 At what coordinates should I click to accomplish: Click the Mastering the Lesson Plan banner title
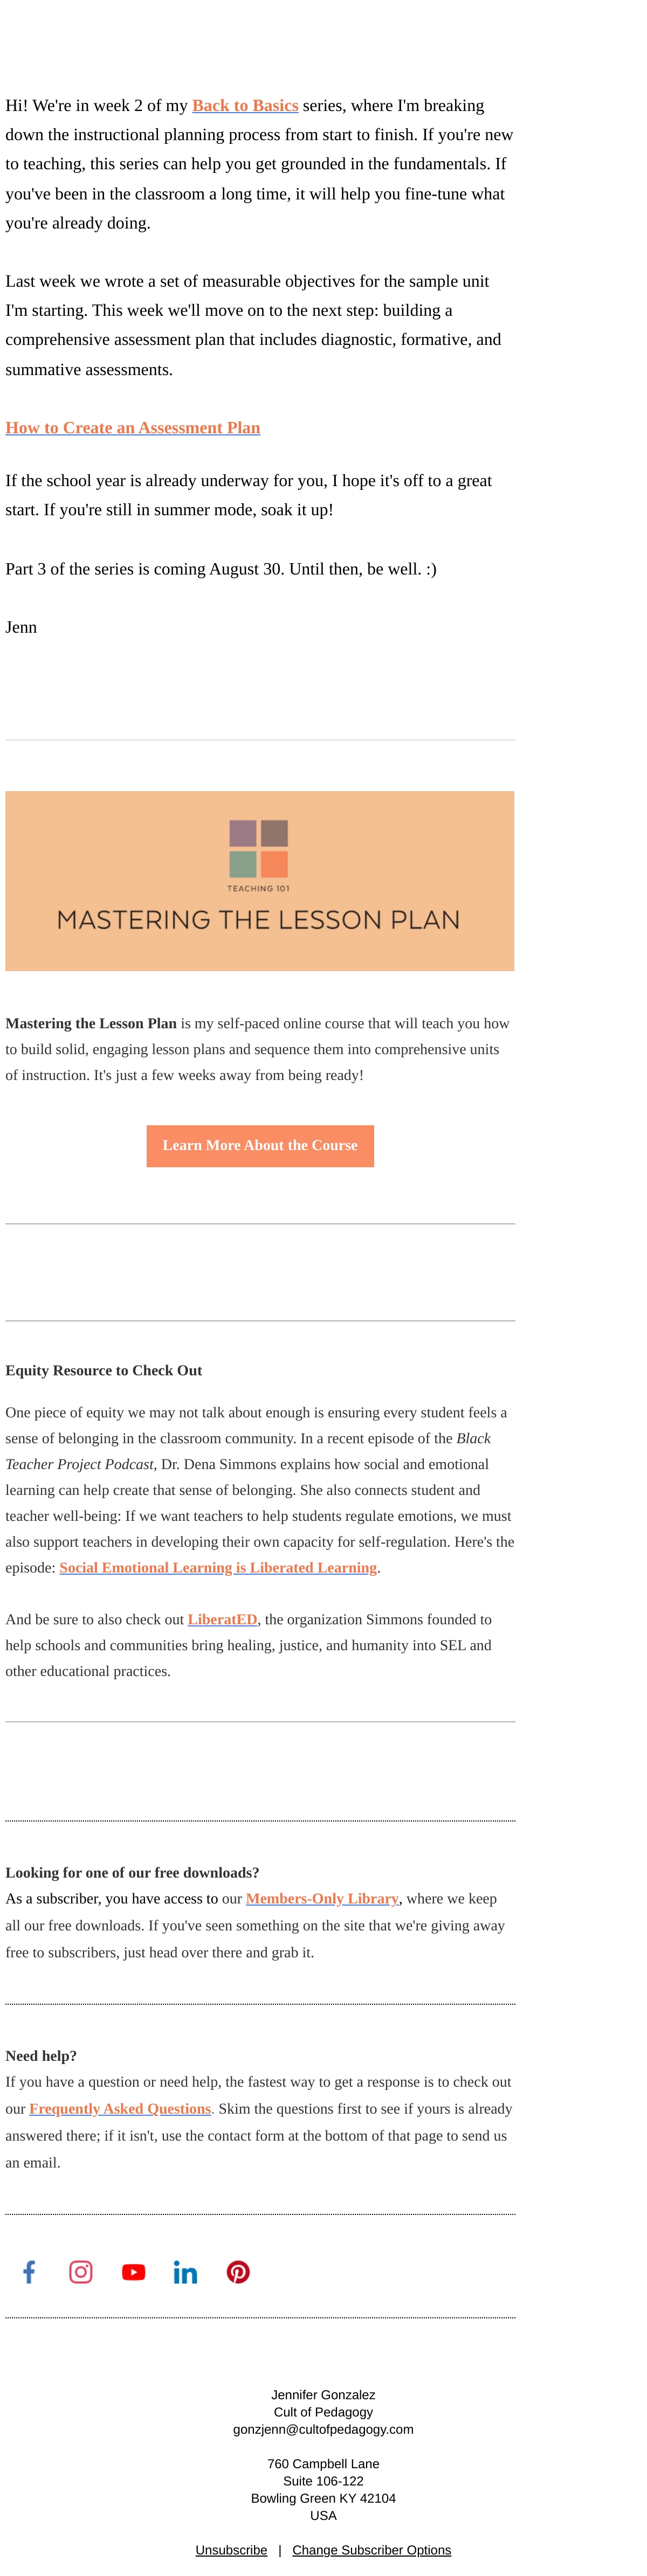pos(259,919)
